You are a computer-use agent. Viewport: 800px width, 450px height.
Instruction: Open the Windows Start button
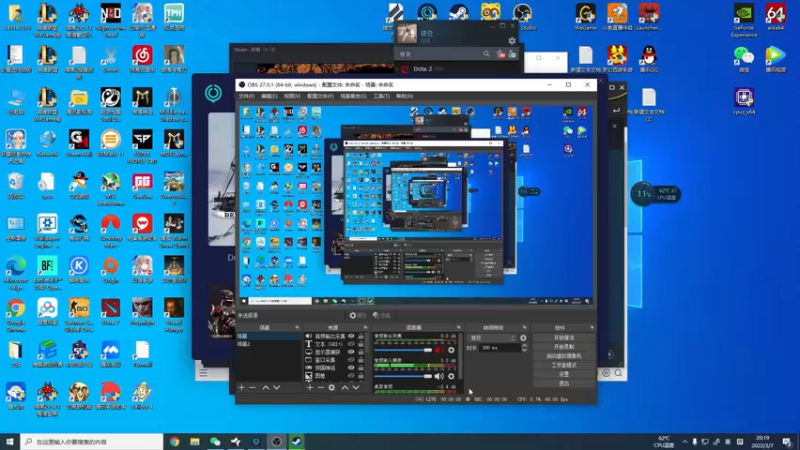coord(10,441)
